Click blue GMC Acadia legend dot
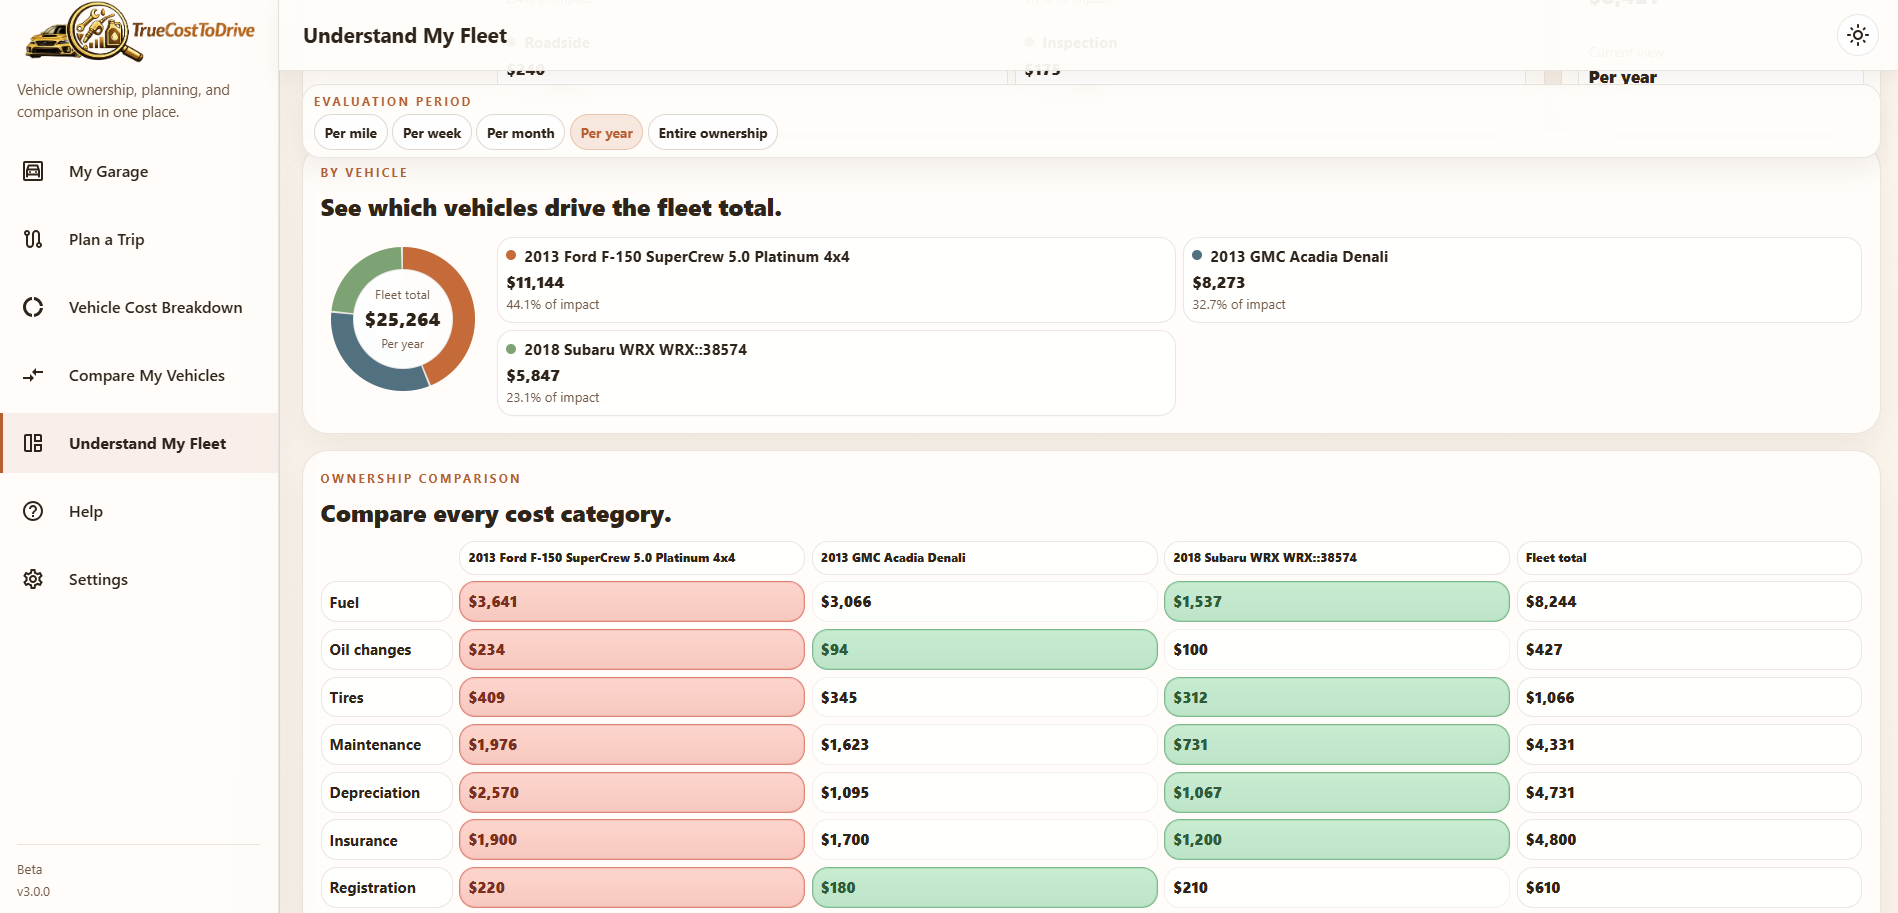This screenshot has width=1898, height=913. click(x=1197, y=255)
